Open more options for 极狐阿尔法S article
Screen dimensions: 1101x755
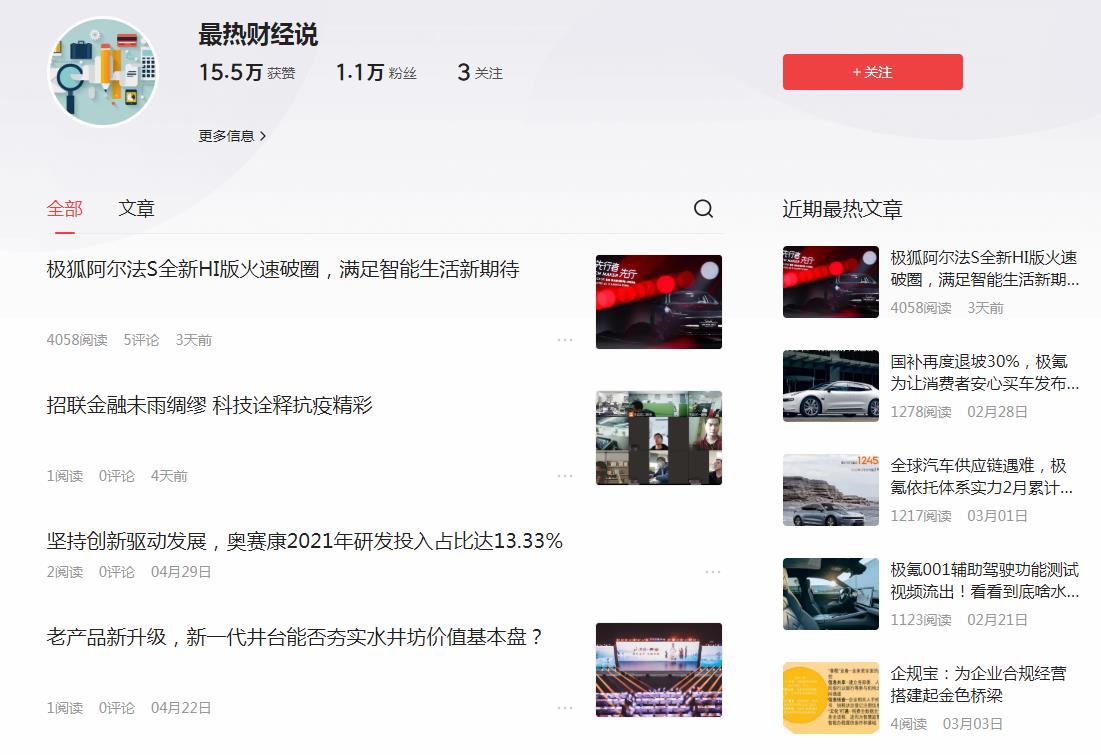click(x=565, y=340)
